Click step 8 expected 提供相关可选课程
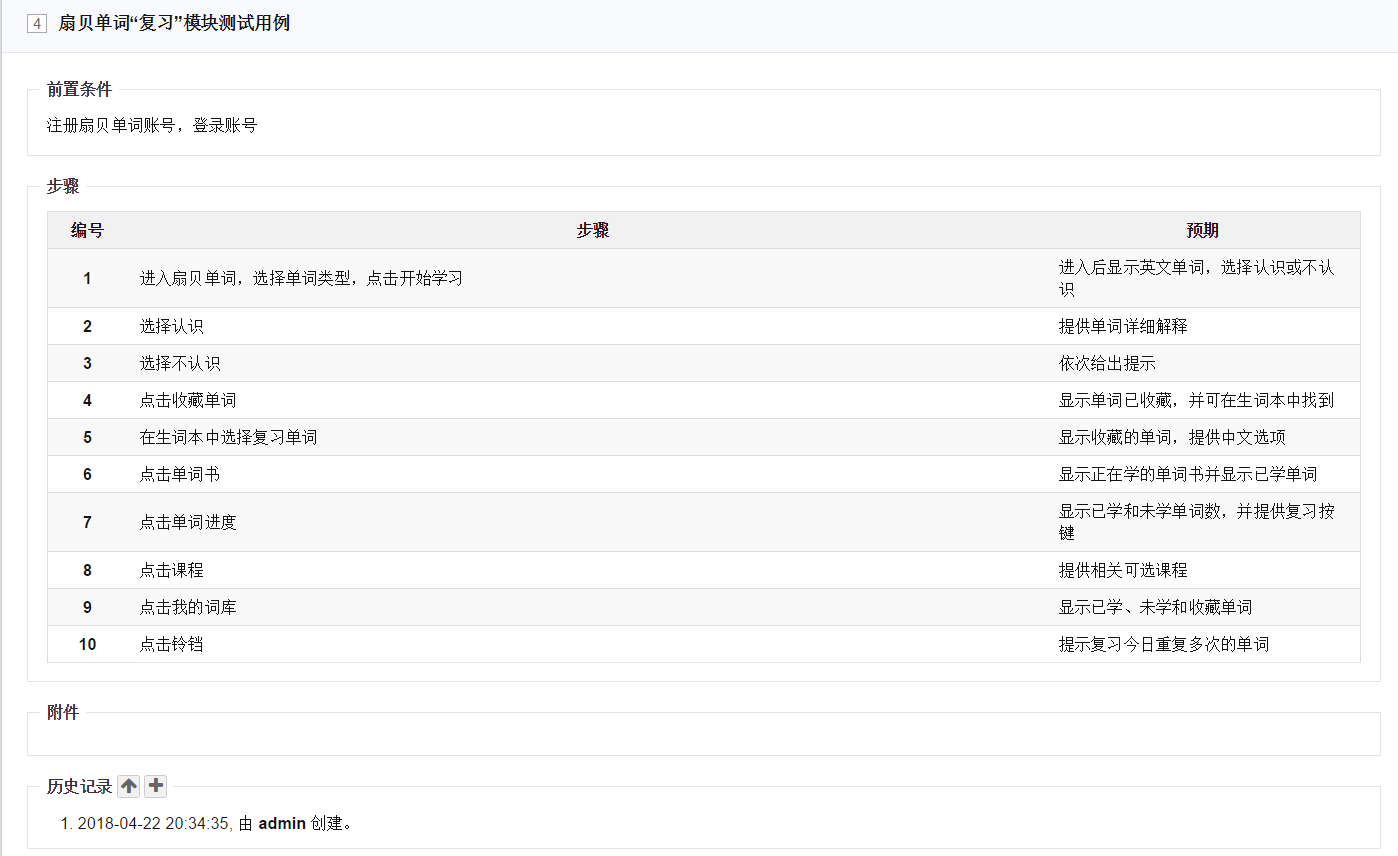 pyautogui.click(x=1123, y=570)
